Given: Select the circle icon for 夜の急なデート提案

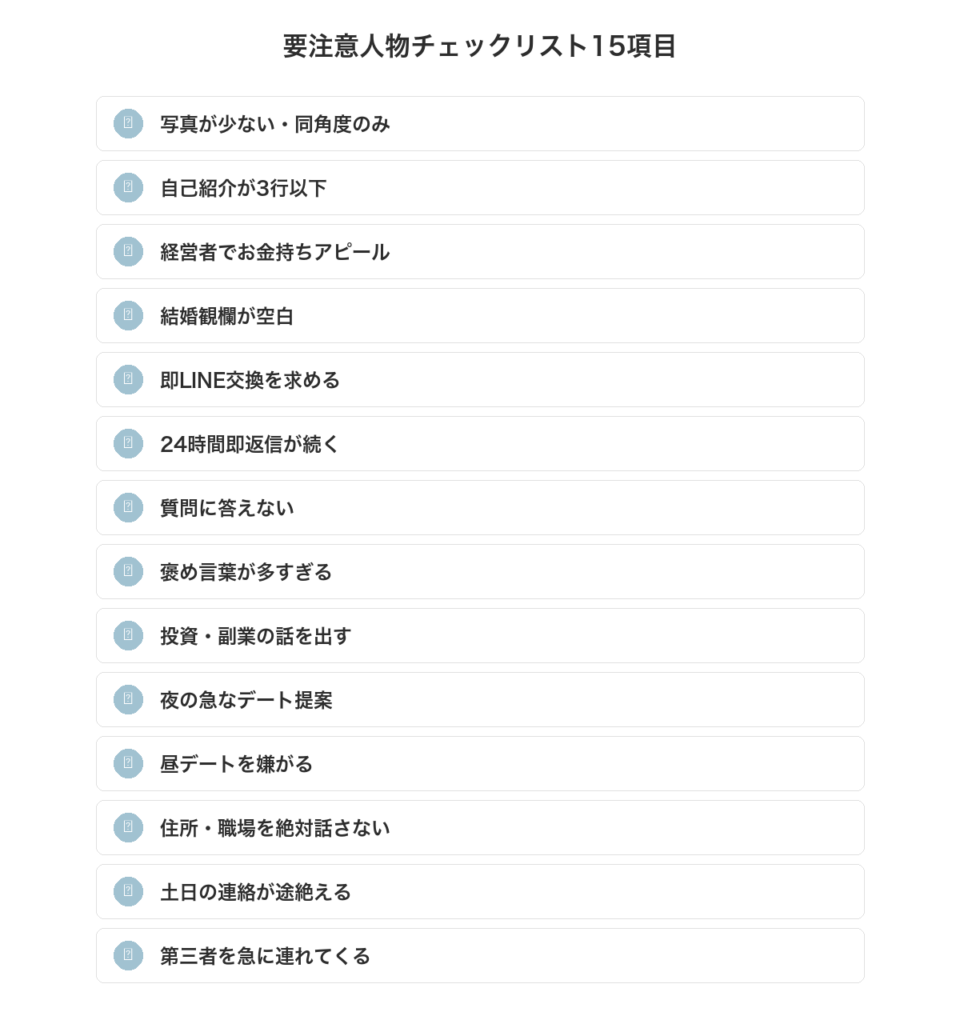Looking at the screenshot, I should point(128,700).
